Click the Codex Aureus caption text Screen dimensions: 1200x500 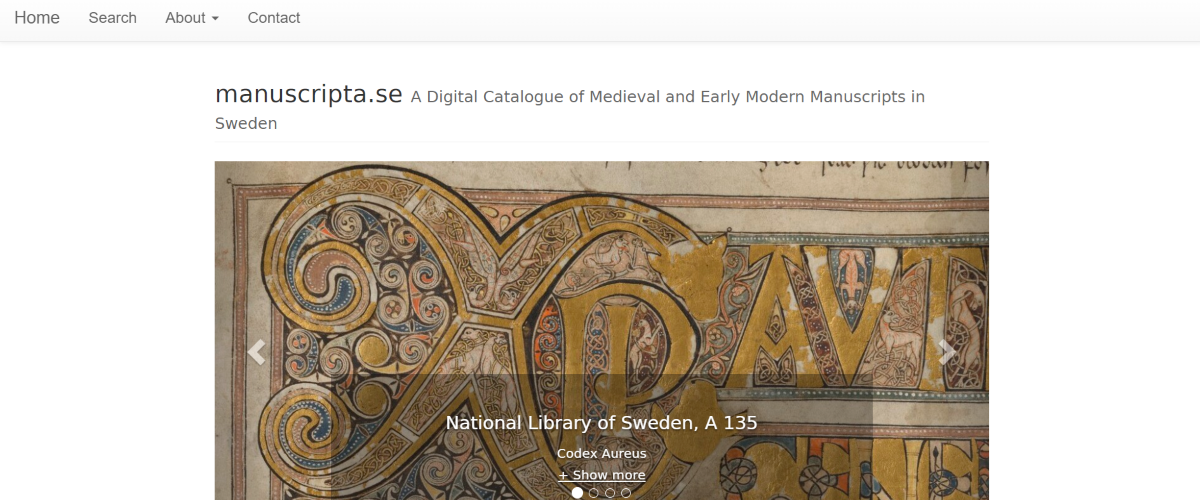[x=601, y=453]
